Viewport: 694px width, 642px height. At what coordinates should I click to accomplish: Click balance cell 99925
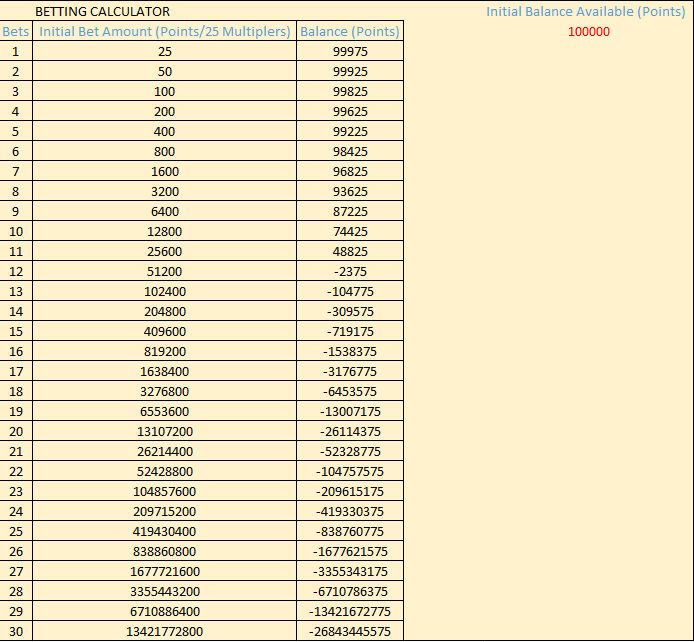(350, 71)
